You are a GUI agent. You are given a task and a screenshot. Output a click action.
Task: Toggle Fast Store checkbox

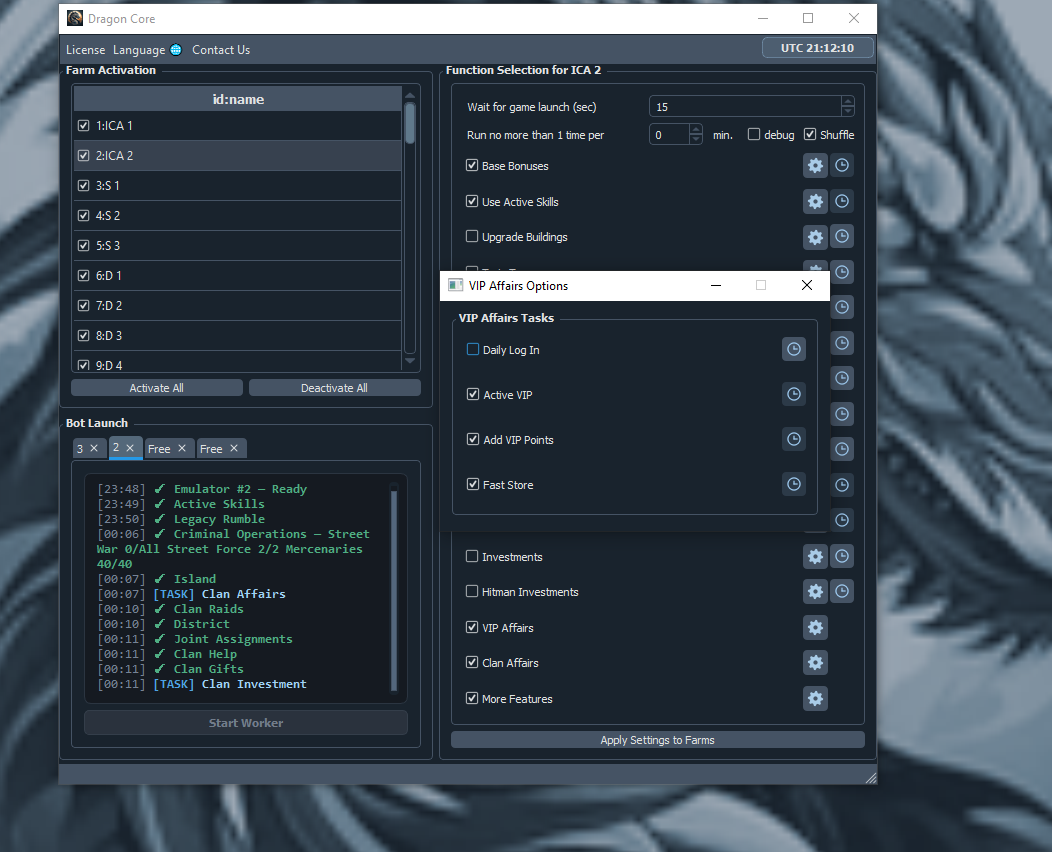point(473,484)
